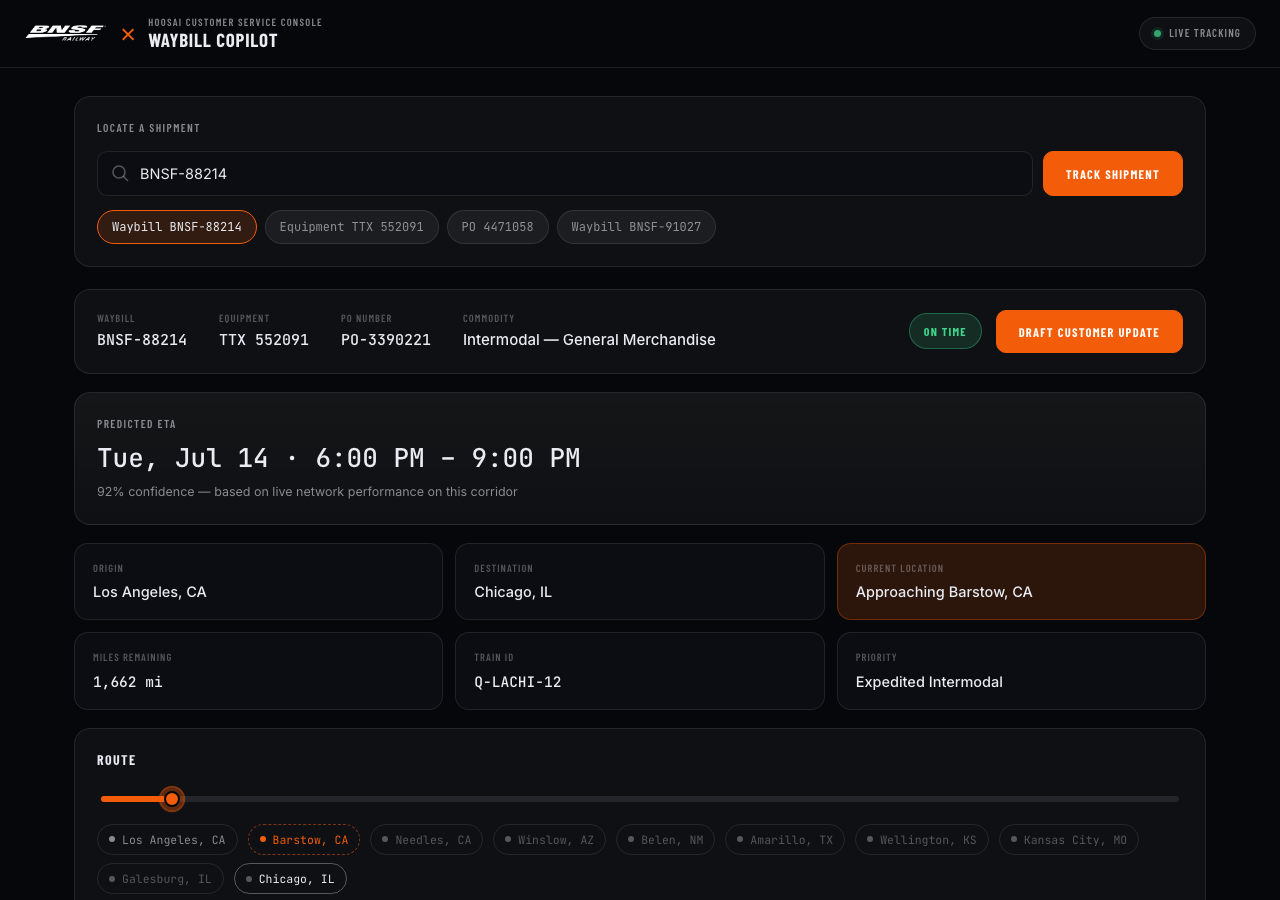Select the Needles, CA route stop
Viewport: 1280px width, 900px height.
point(426,840)
